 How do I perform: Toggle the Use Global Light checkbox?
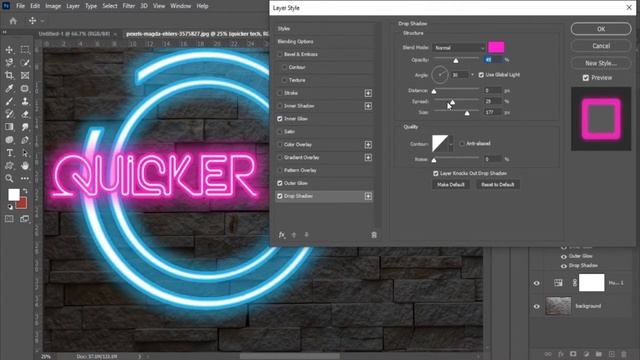click(x=481, y=75)
